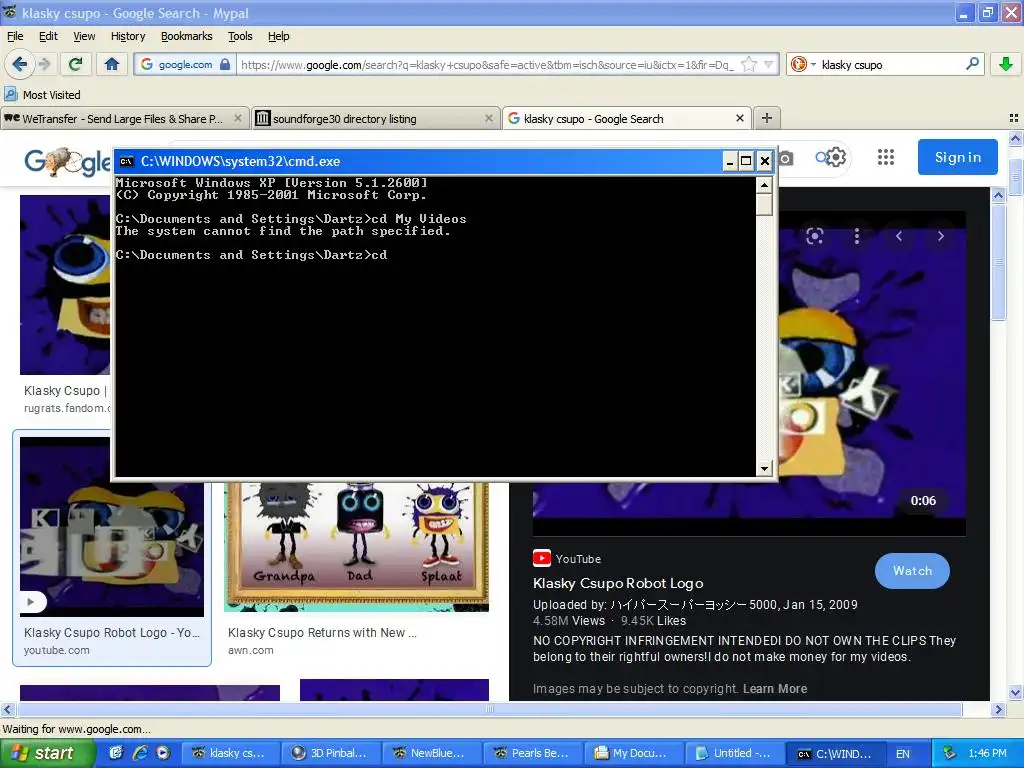Image resolution: width=1024 pixels, height=768 pixels.
Task: Click the search bar magnifier icon
Action: 972,64
